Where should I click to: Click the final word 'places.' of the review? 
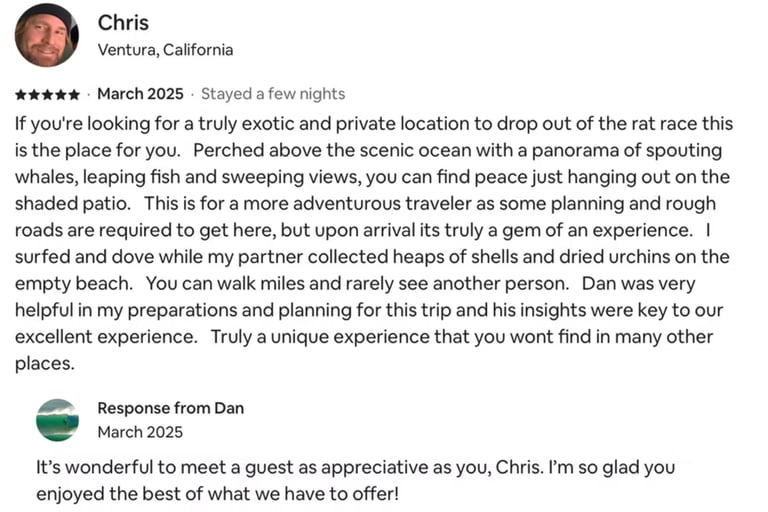pyautogui.click(x=44, y=363)
